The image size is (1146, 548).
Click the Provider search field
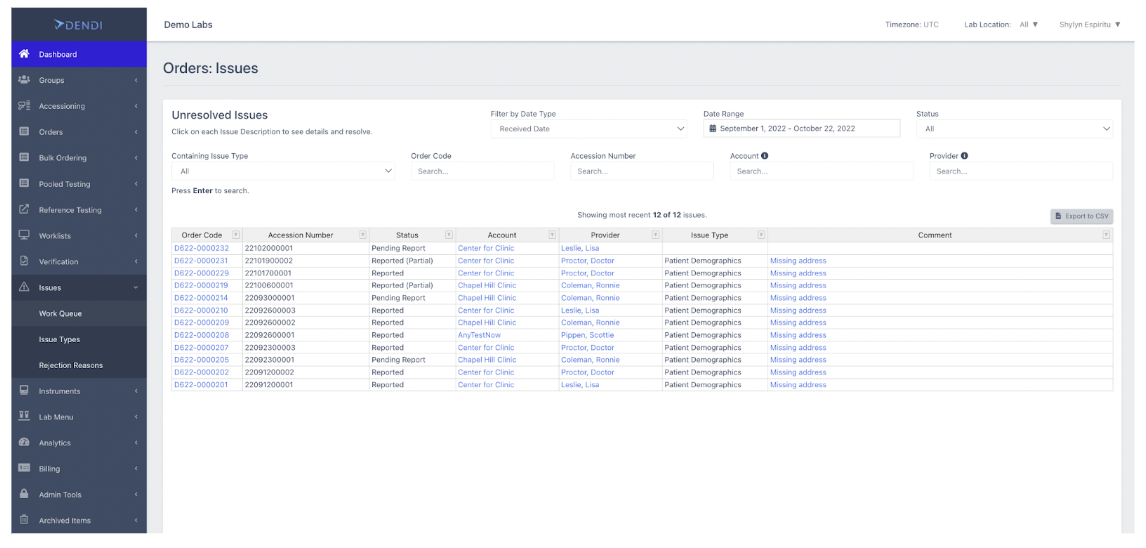pos(1021,171)
